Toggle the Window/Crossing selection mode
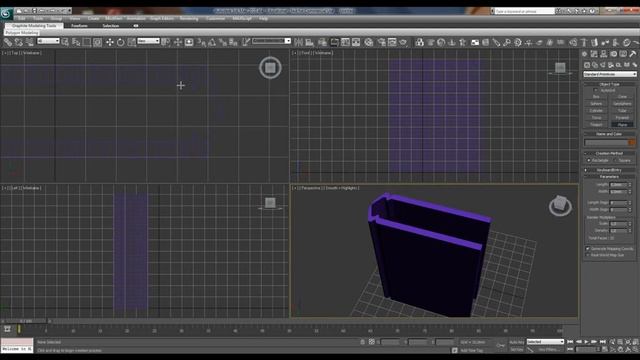Viewport: 640px width, 360px height. (x=97, y=42)
